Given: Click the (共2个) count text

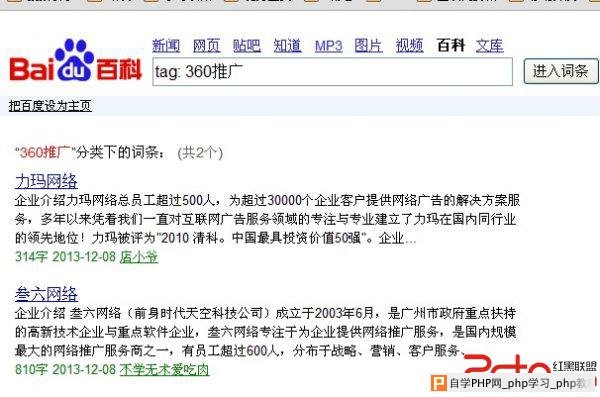Looking at the screenshot, I should coord(200,153).
